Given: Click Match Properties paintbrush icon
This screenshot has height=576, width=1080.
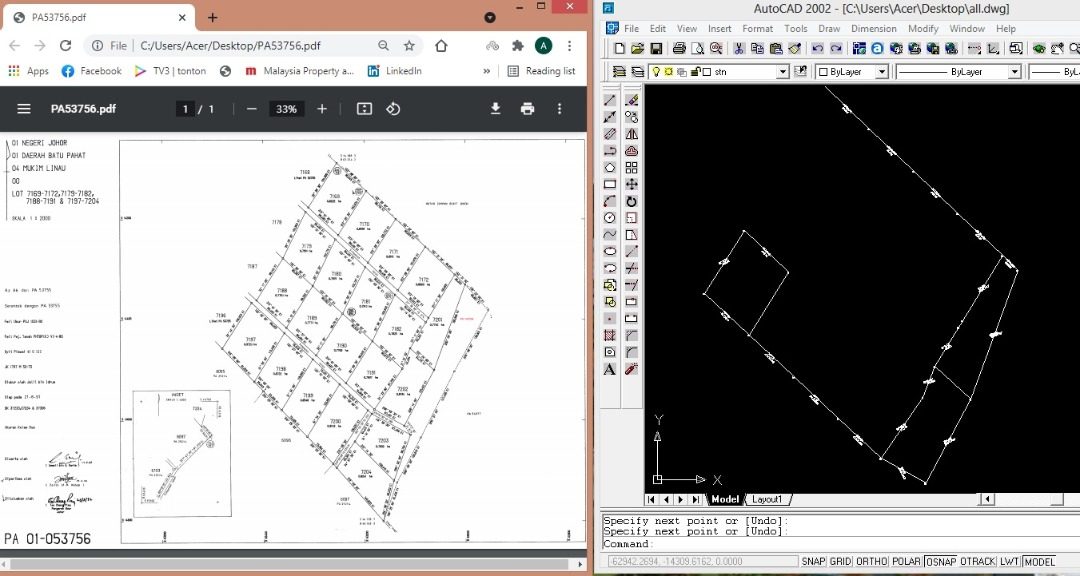Looking at the screenshot, I should click(795, 48).
